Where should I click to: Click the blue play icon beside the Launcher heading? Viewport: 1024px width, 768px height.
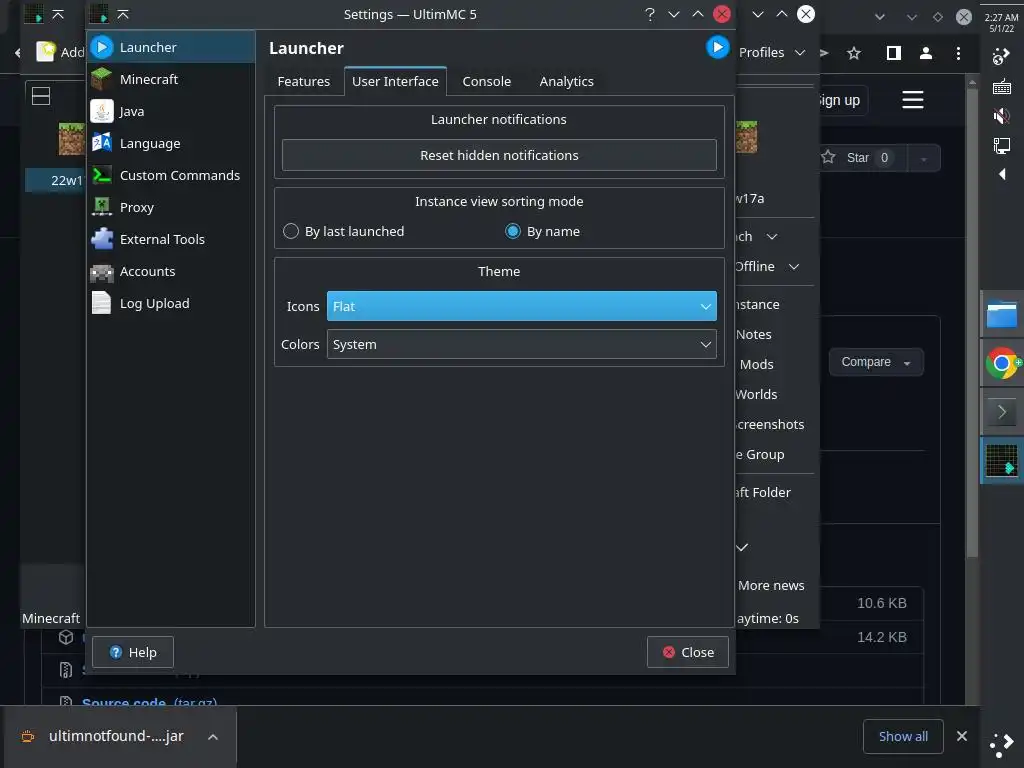pos(717,48)
